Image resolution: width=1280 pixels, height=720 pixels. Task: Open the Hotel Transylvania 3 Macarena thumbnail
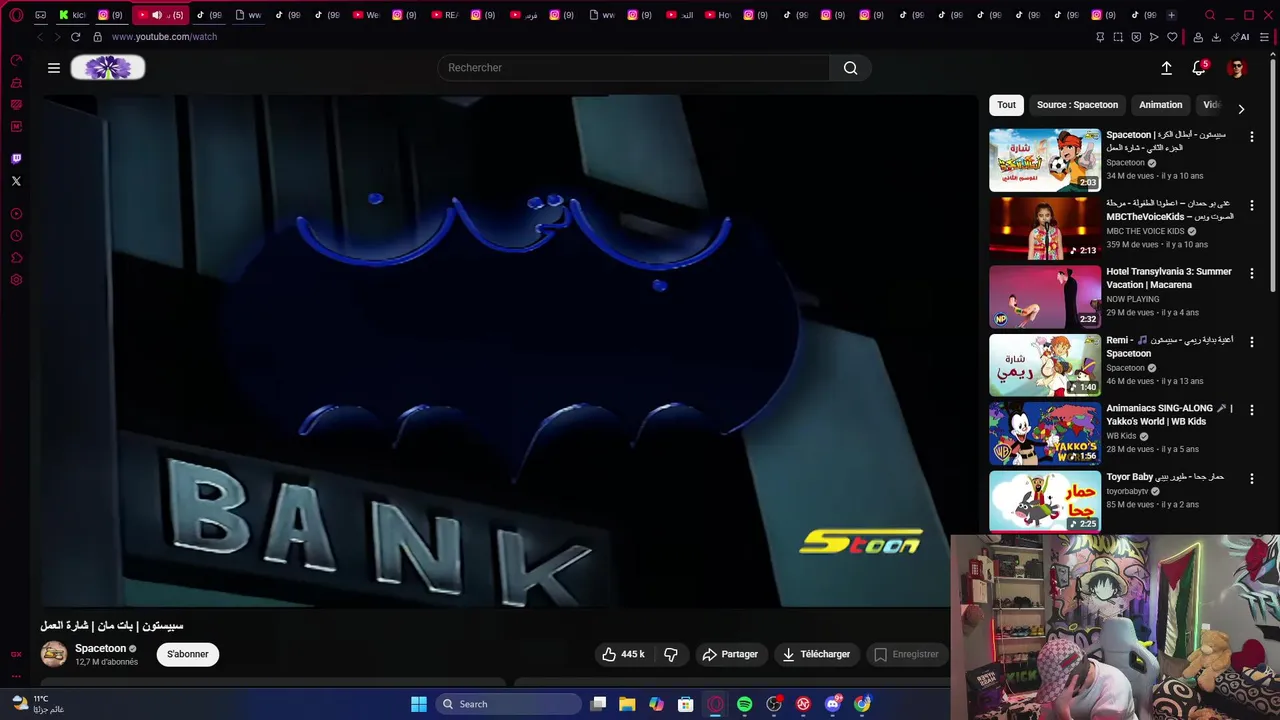click(x=1045, y=296)
